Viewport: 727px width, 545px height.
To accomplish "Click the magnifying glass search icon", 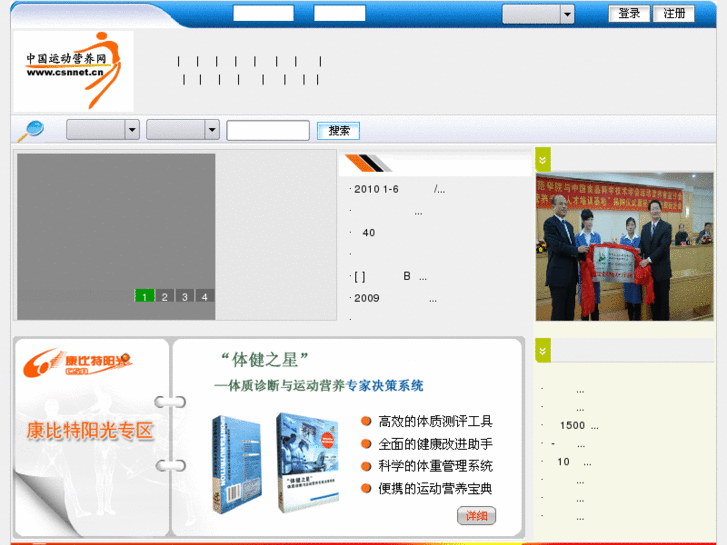I will [31, 130].
